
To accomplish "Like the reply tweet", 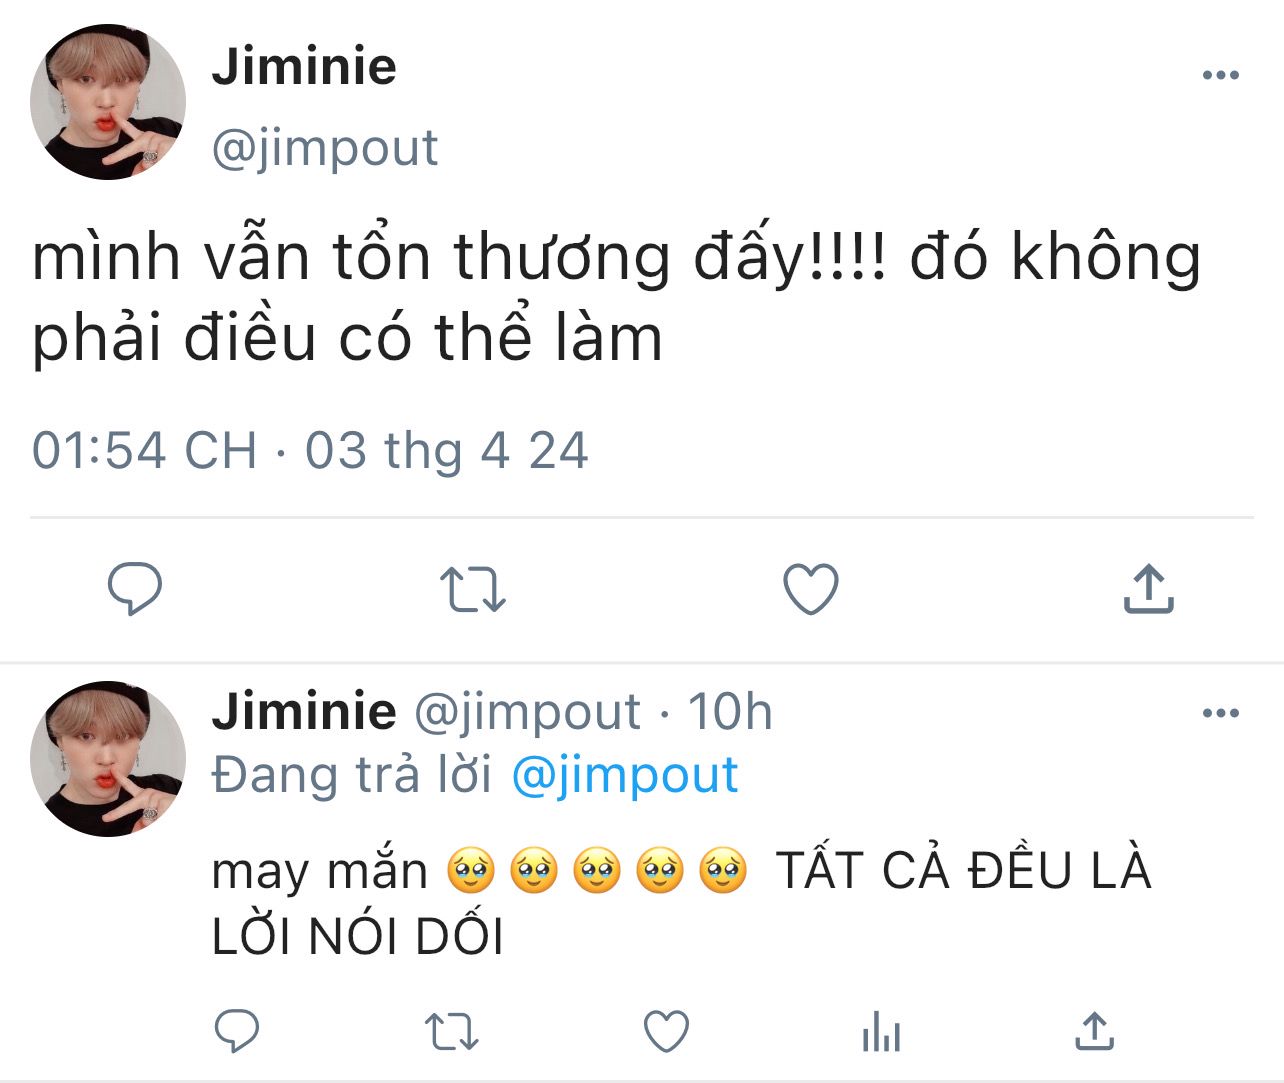I will click(x=666, y=1031).
